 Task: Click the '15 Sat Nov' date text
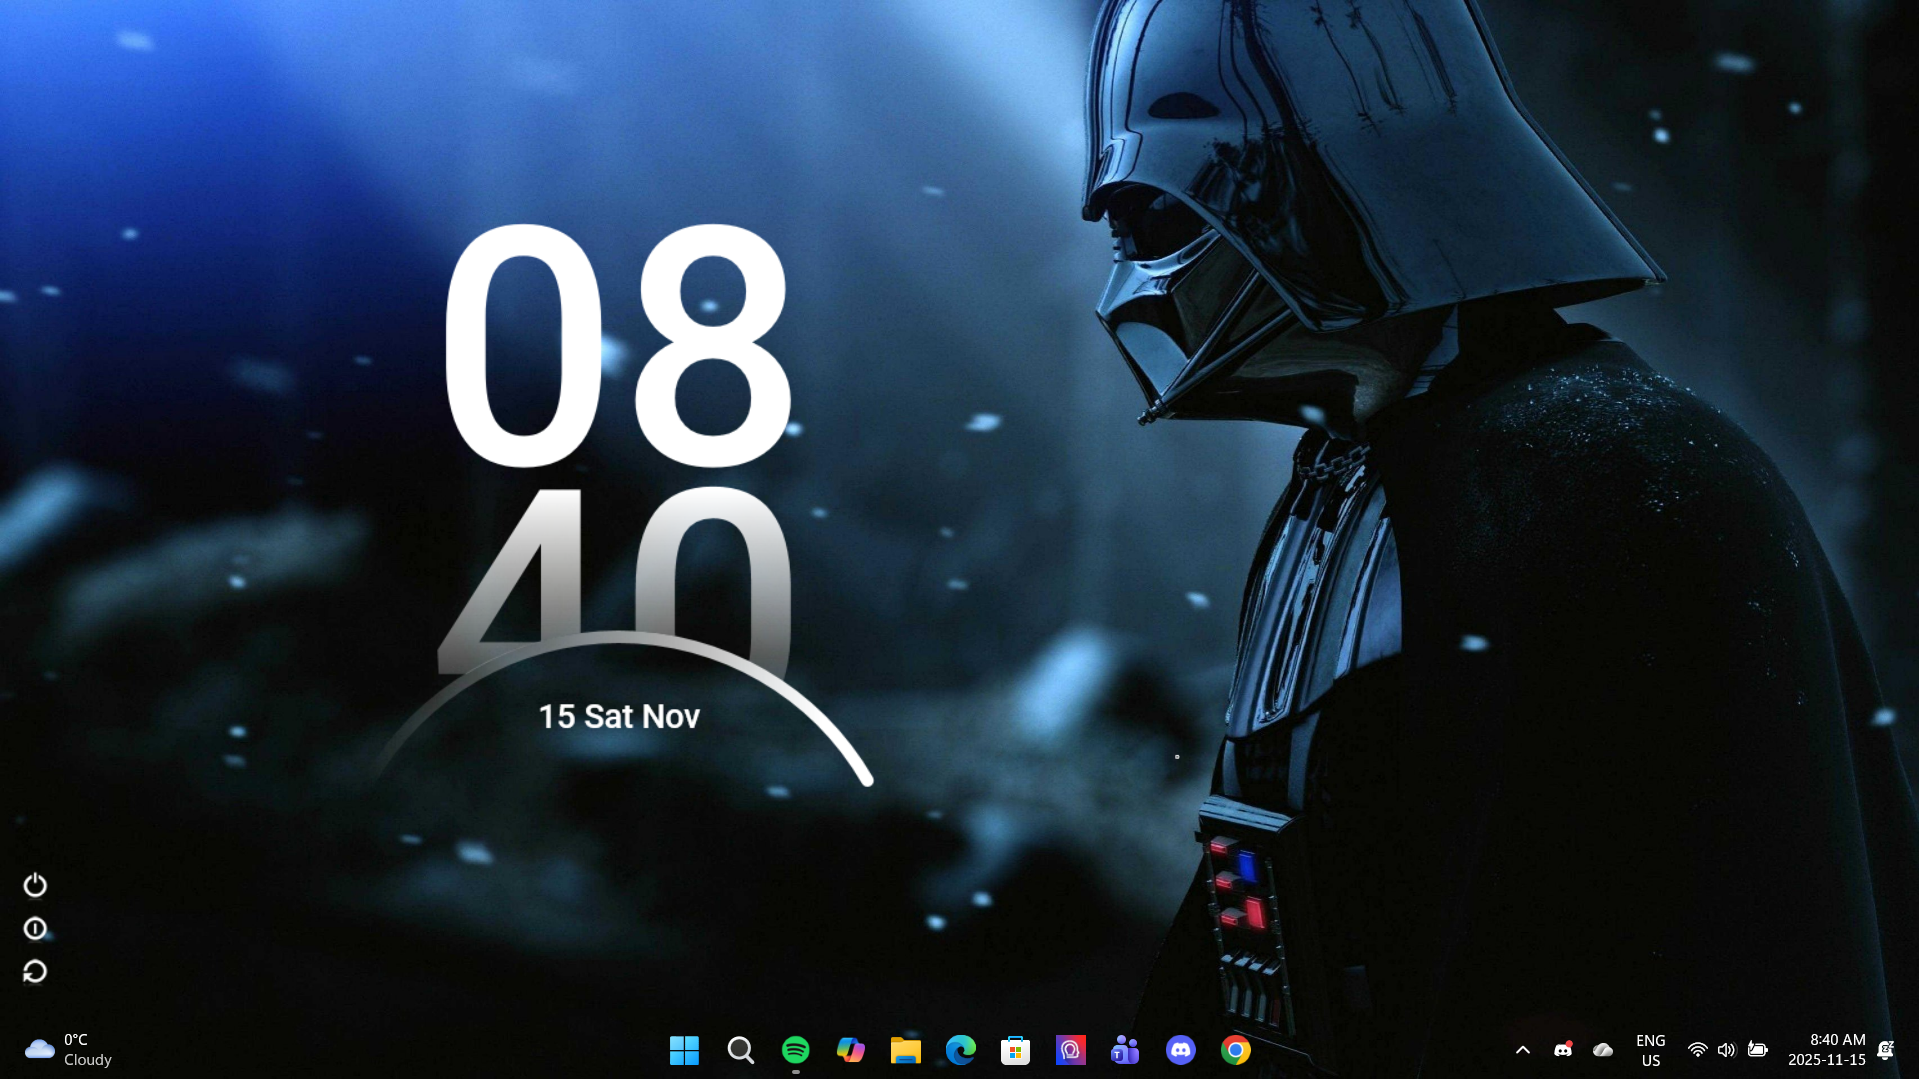pyautogui.click(x=619, y=716)
